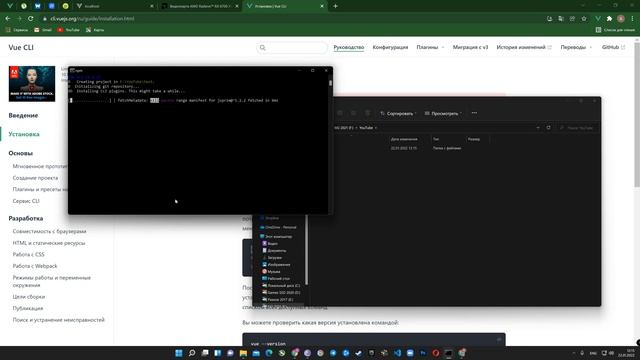Open Сервис CLI sidebar link
This screenshot has height=360, width=640.
(26, 201)
